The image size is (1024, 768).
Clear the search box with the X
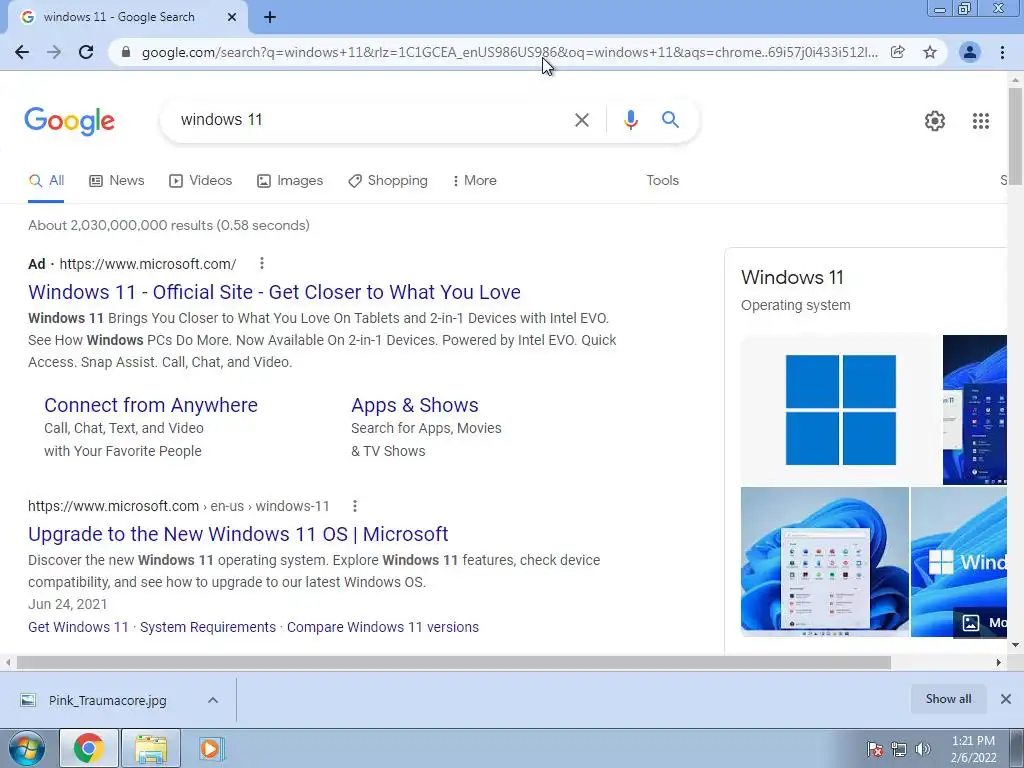point(582,120)
